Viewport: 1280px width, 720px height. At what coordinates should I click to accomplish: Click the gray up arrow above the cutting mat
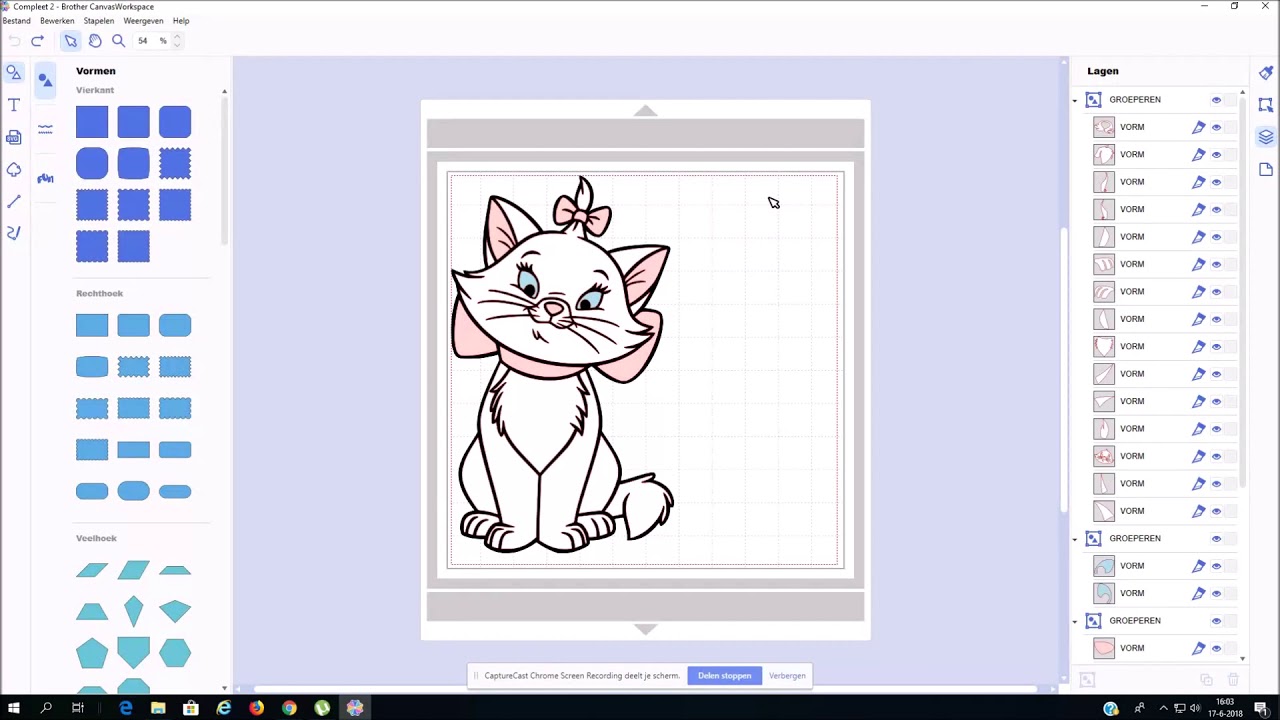(645, 111)
